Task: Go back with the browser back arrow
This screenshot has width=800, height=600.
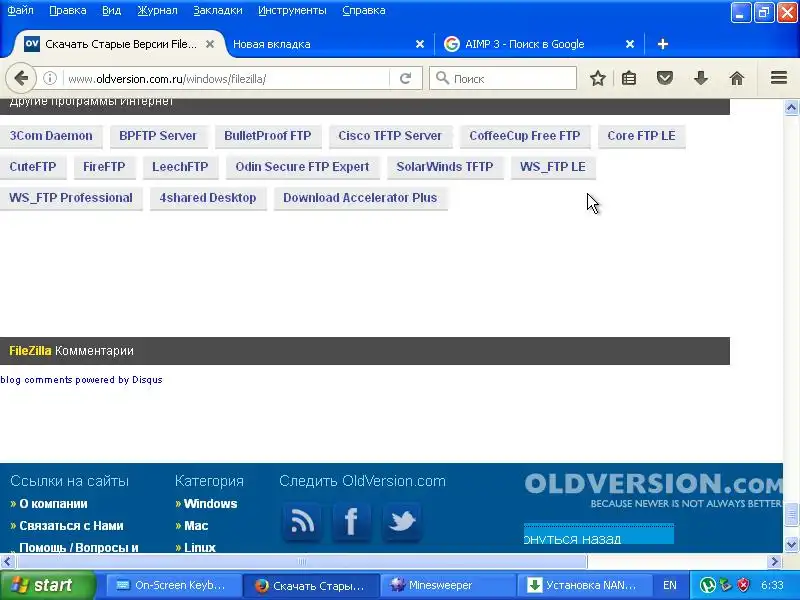Action: tap(21, 79)
